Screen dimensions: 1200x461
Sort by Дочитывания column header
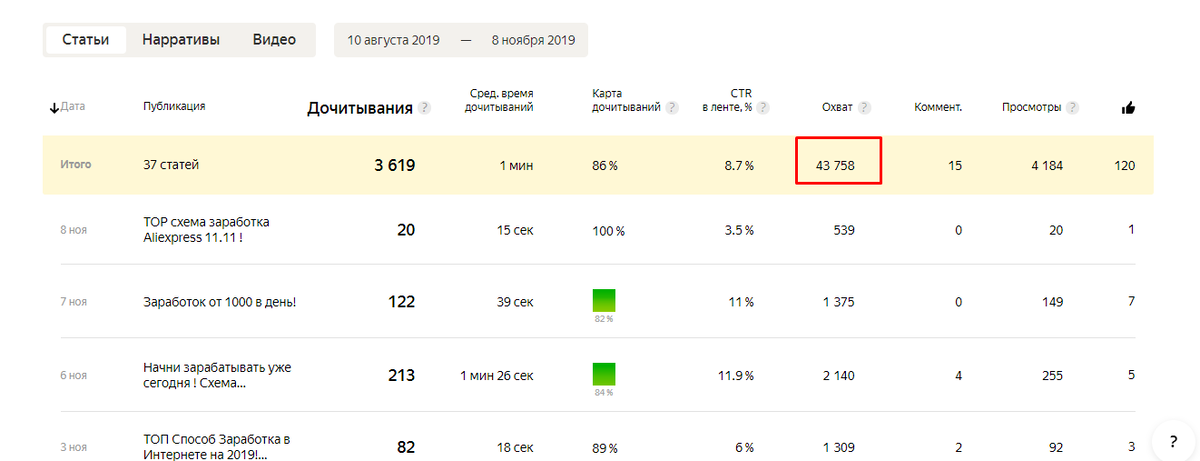click(x=360, y=108)
